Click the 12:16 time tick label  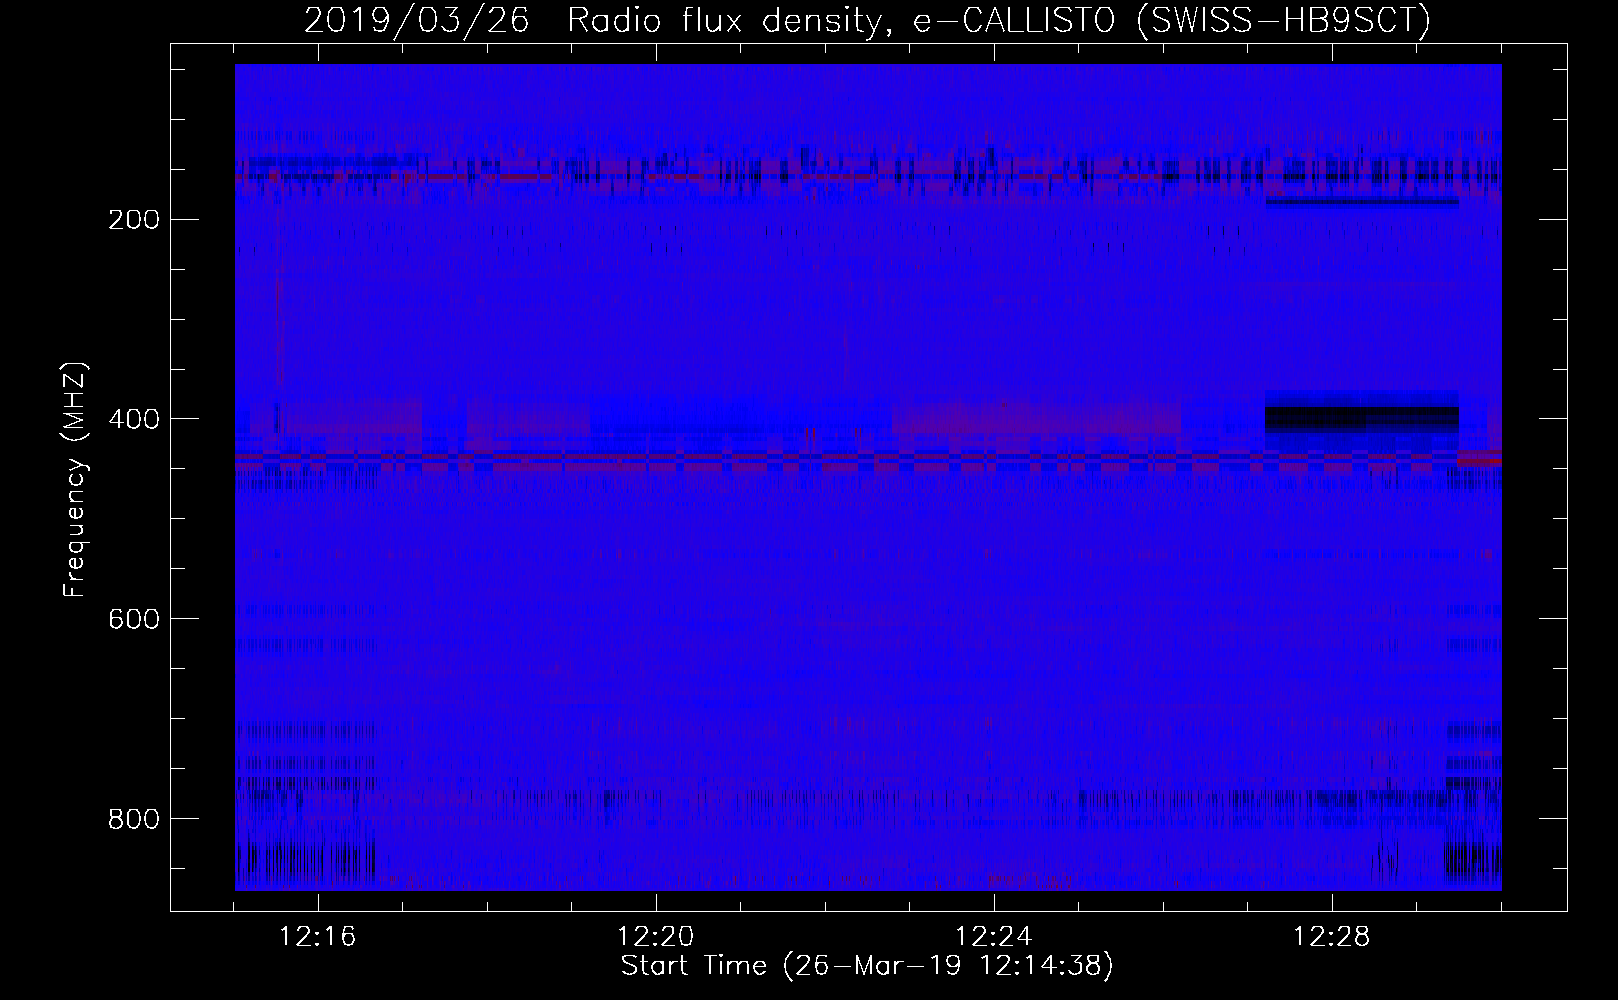pos(318,937)
